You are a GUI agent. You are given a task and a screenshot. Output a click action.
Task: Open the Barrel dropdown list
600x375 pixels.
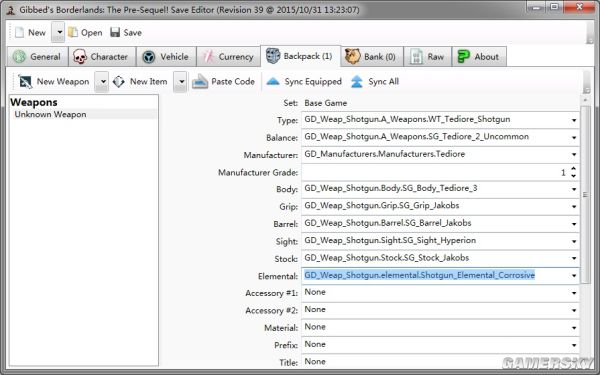coord(574,224)
